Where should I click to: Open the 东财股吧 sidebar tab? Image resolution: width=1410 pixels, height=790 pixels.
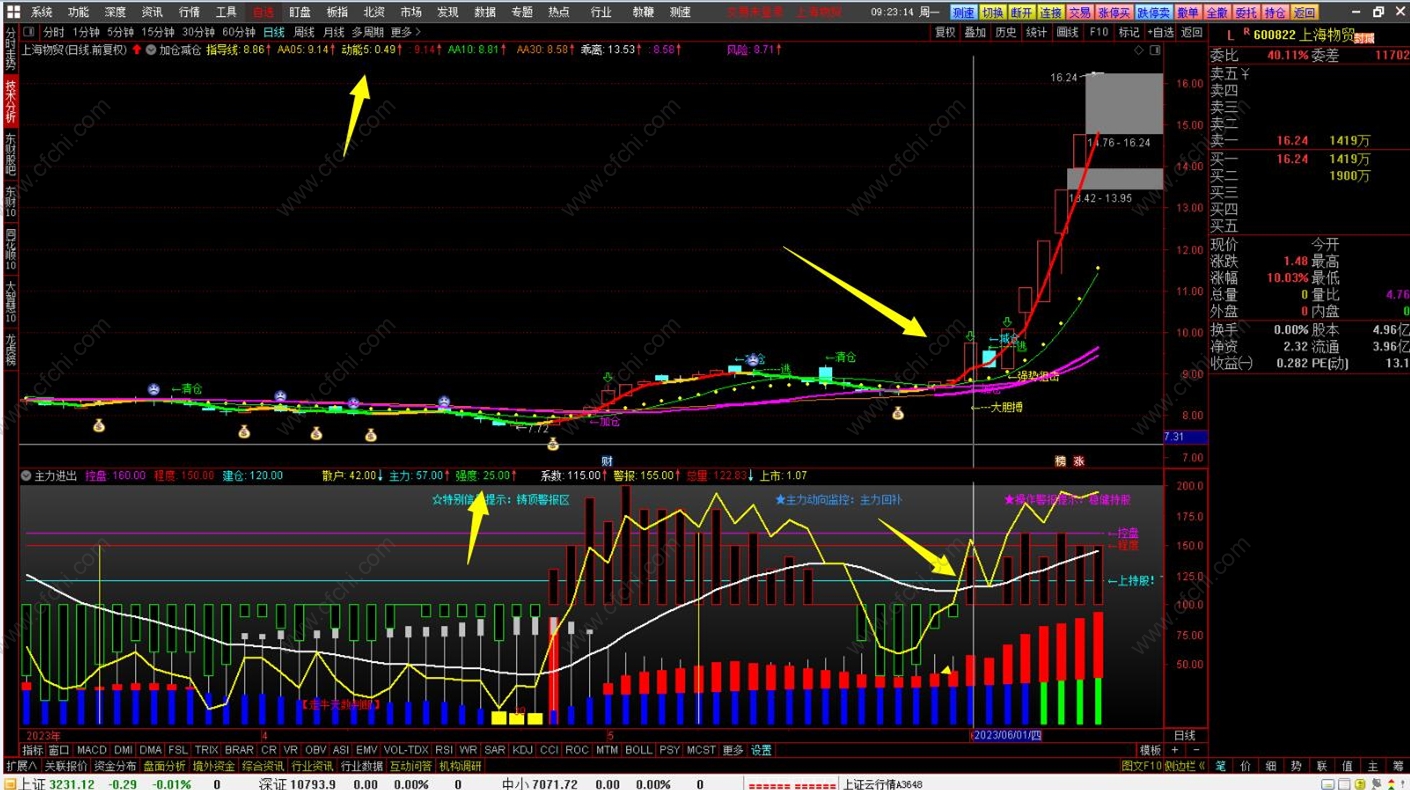tap(10, 154)
